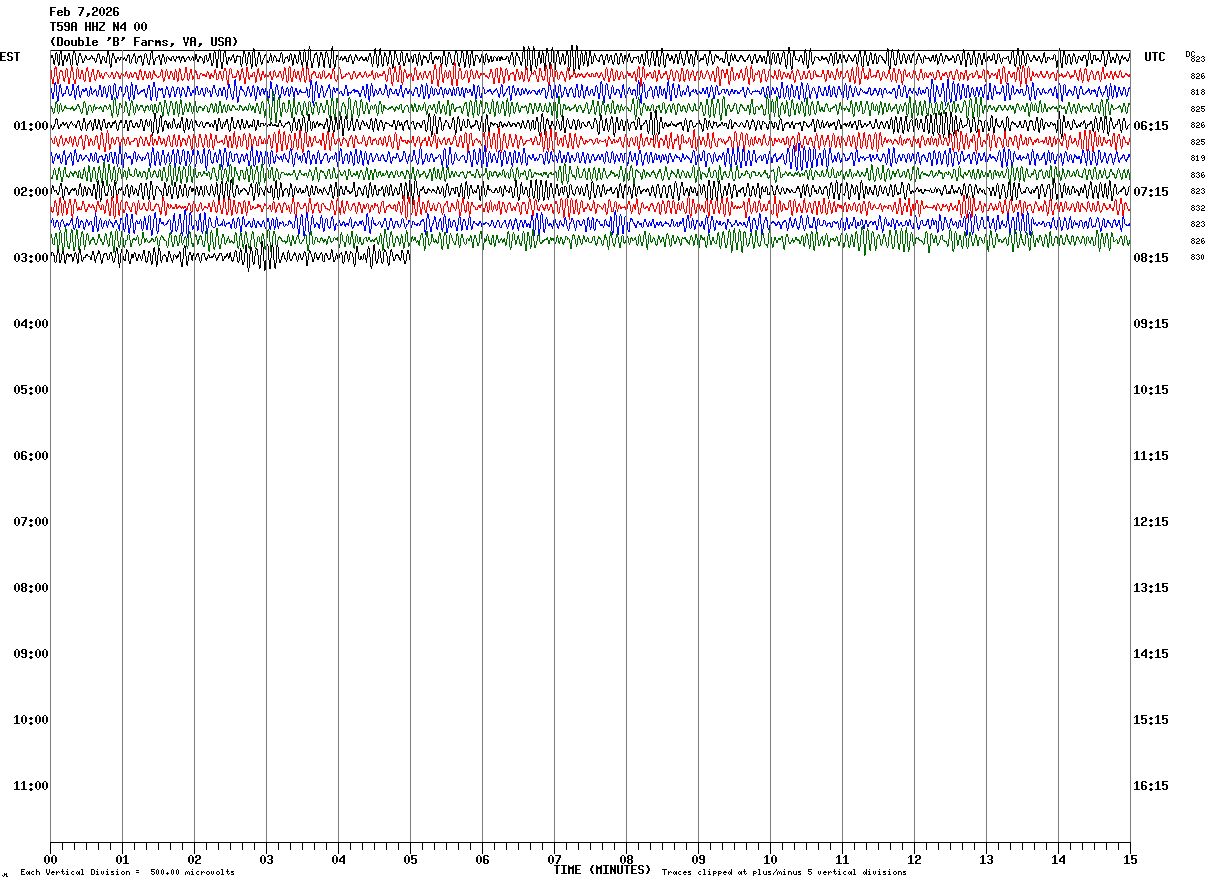Viewport: 1210px width, 886px height.
Task: Click minute tick label '00' on bottom axis
Action: [x=50, y=860]
